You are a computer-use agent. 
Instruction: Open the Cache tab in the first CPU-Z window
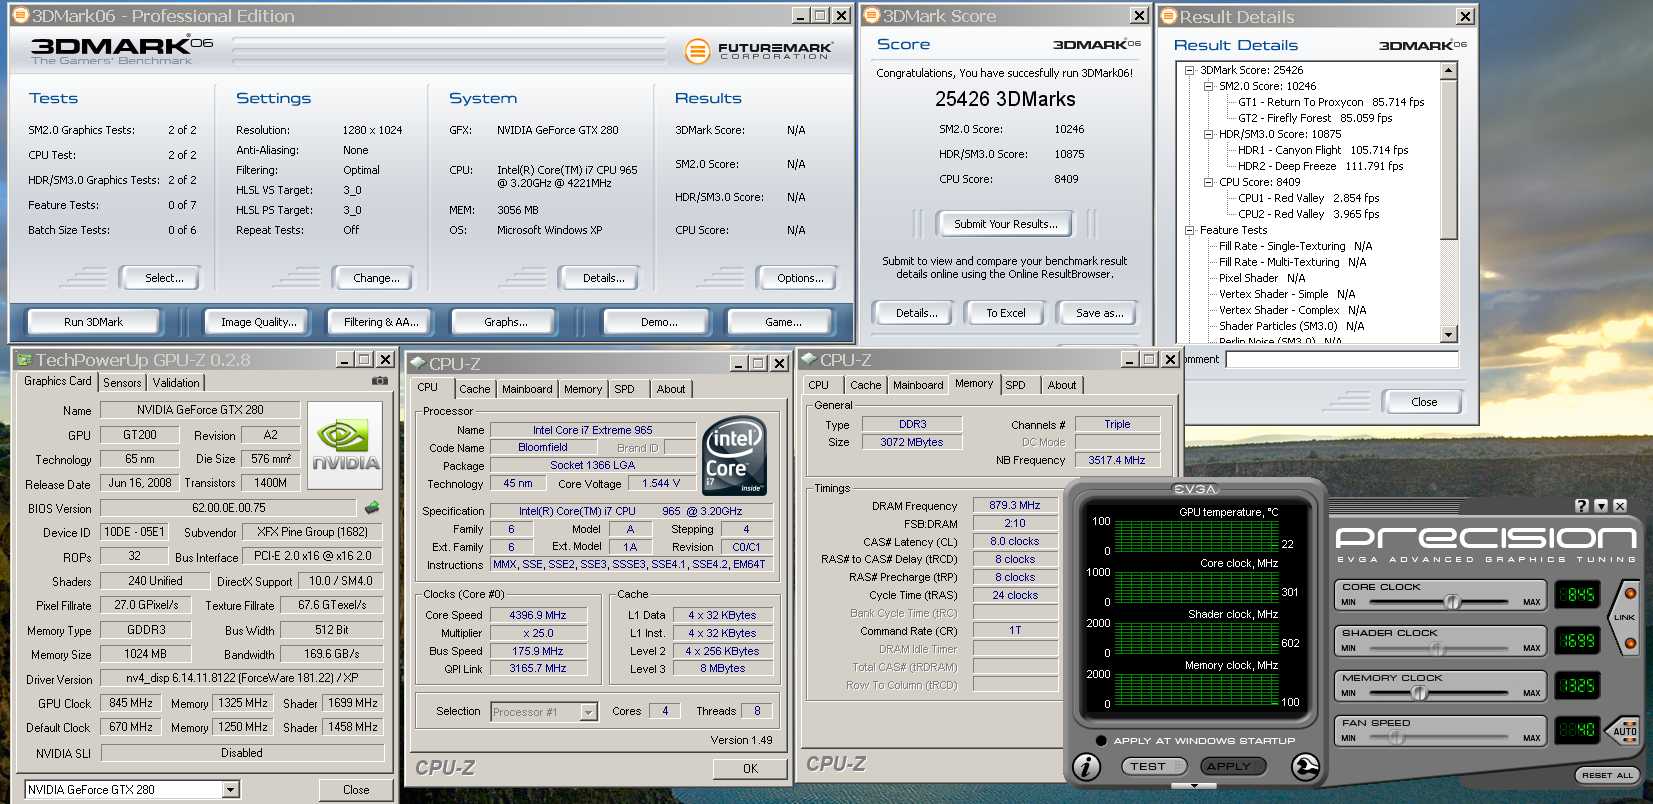coord(475,389)
